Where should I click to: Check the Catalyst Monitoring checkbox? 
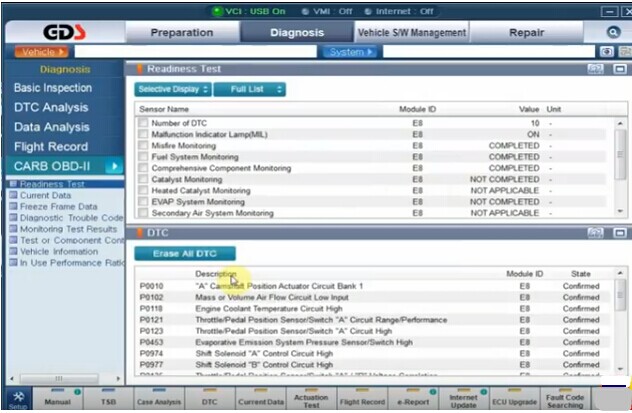point(143,179)
